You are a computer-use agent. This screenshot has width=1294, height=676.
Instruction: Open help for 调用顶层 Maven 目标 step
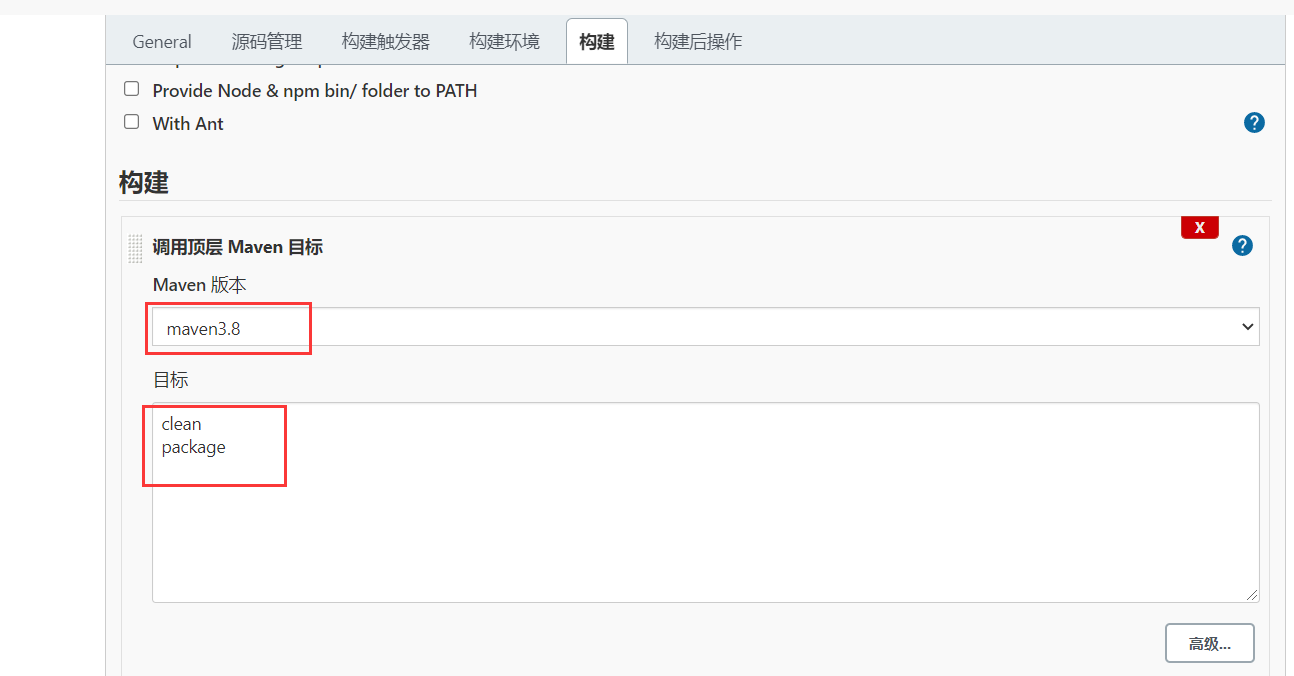1243,246
